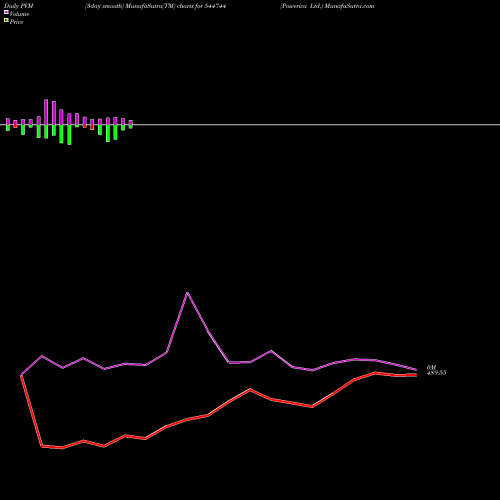
Task: Click the 'Daily PVM' chart title
Action: (19, 6)
